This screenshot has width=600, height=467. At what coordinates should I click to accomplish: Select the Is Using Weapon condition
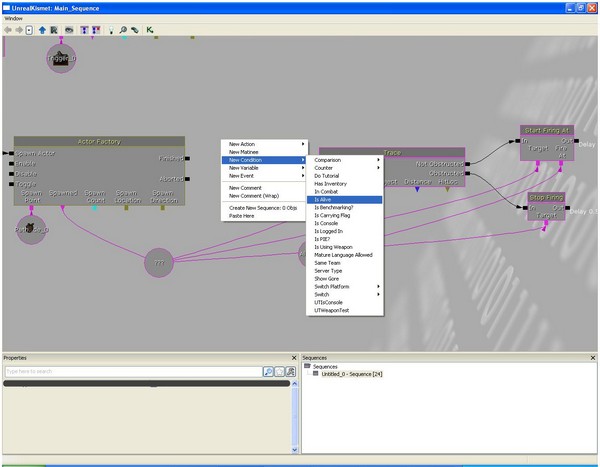pos(344,247)
